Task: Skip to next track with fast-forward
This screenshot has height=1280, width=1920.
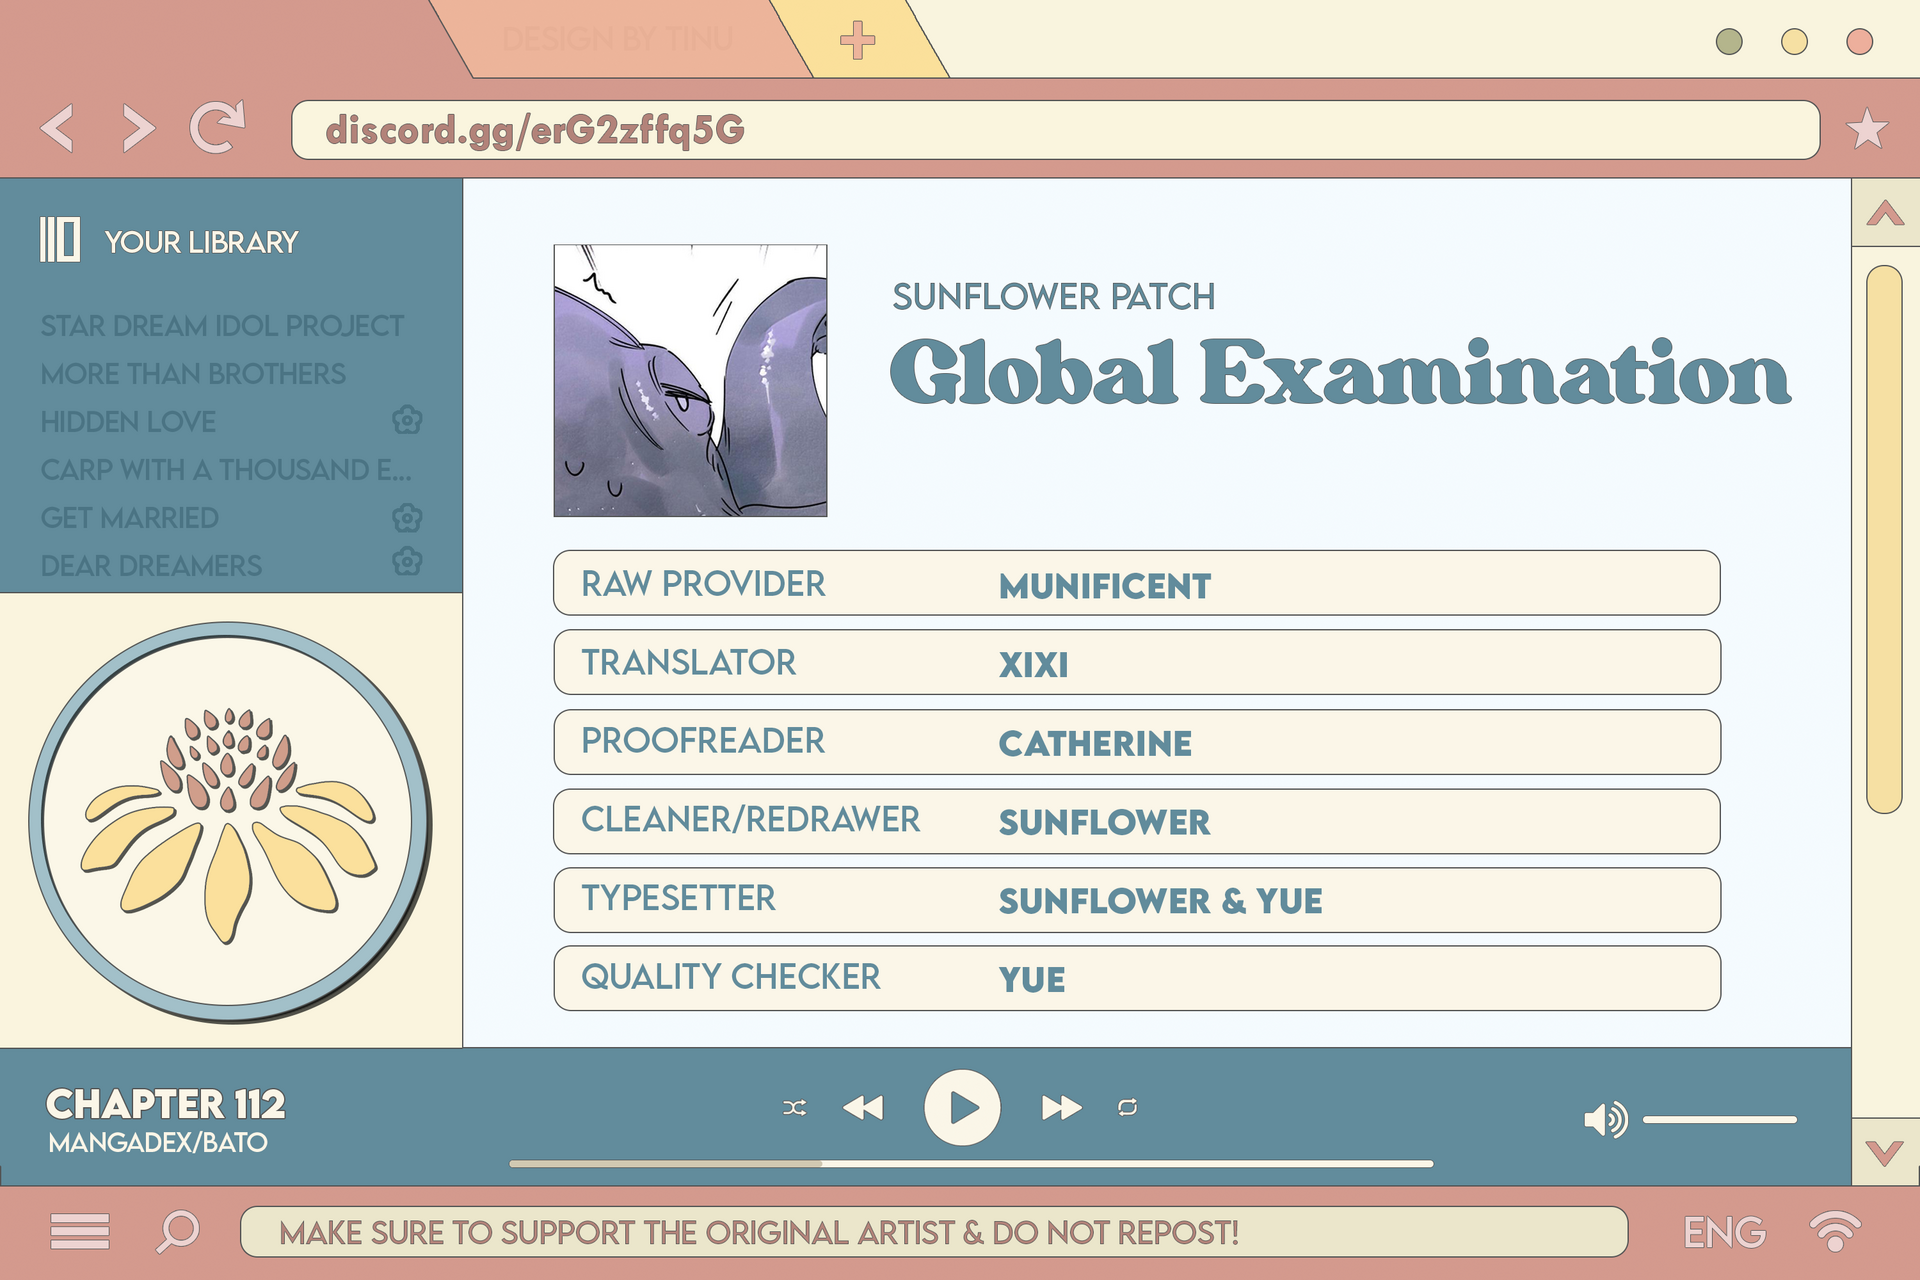Action: coord(1061,1108)
